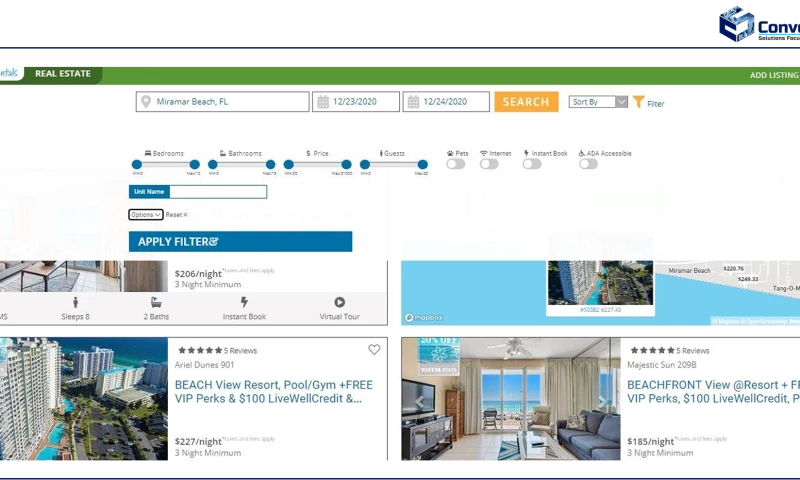Click the Majestic Sun 209B unit name
The image size is (800, 480).
point(662,365)
